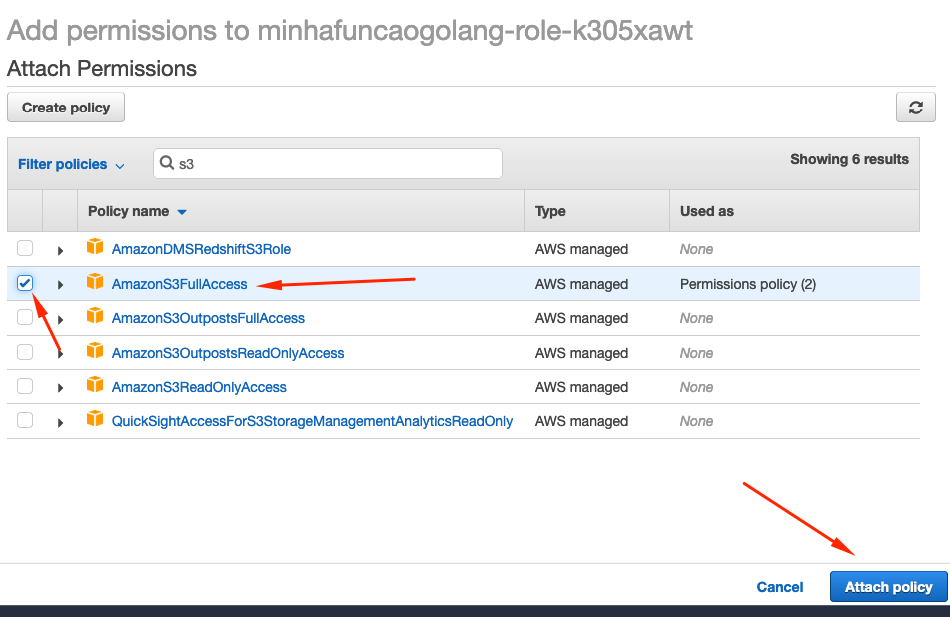Check the AmazonS3ReadOnlyAccess checkbox

coord(24,386)
